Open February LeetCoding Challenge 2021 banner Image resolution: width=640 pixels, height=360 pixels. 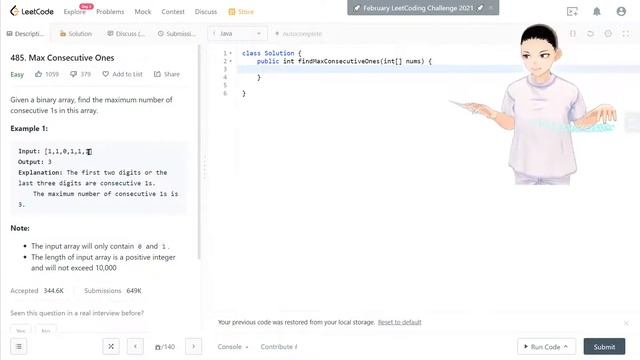pos(423,8)
